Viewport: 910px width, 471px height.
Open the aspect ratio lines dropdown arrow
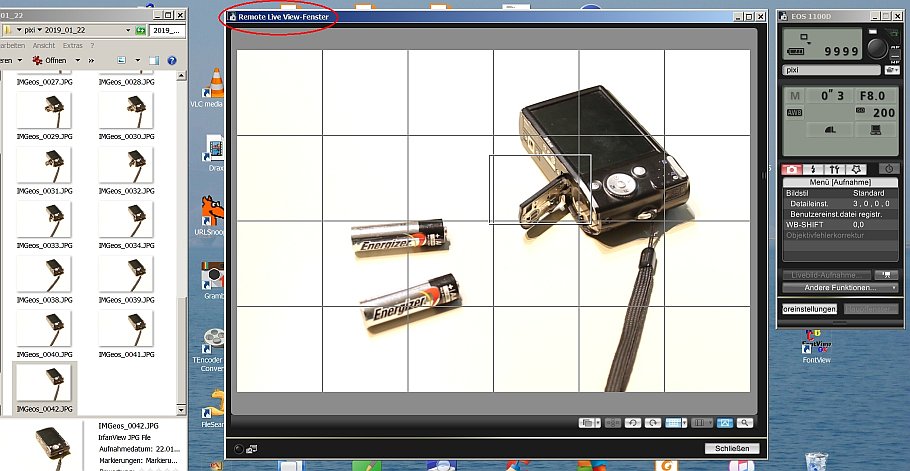pos(710,423)
